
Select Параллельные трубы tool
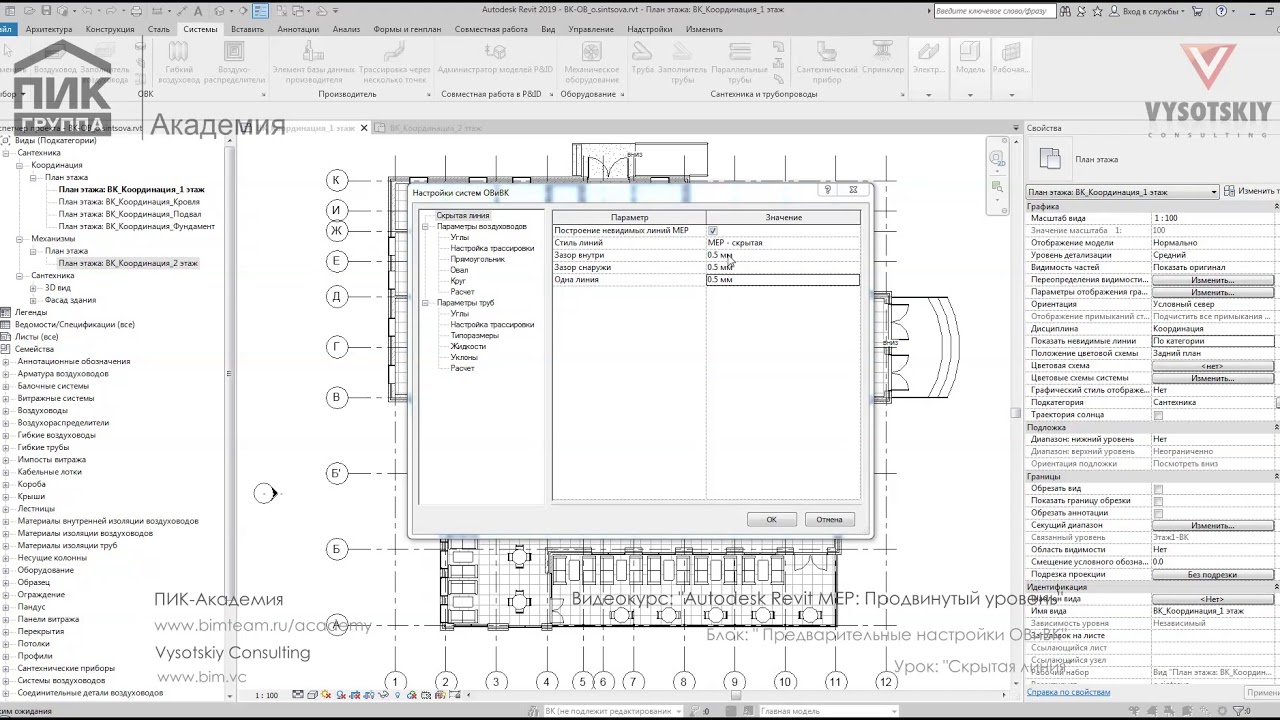pos(739,62)
